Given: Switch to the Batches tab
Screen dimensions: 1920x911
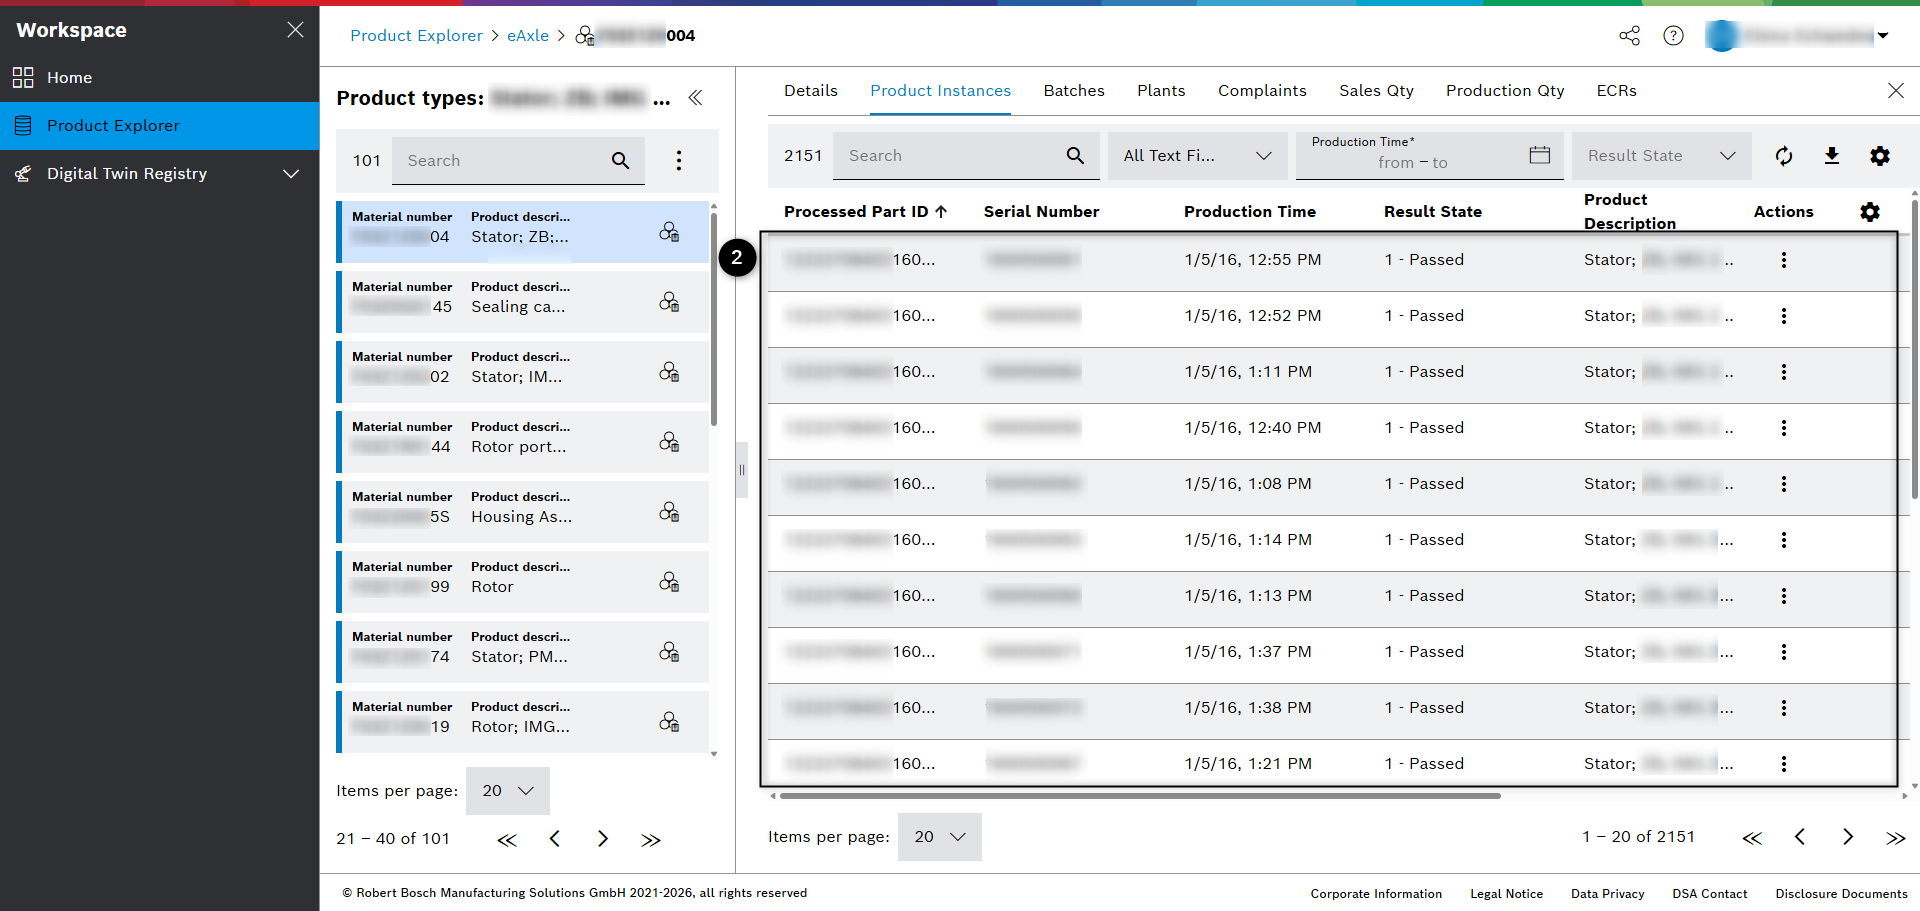Looking at the screenshot, I should click(1074, 91).
